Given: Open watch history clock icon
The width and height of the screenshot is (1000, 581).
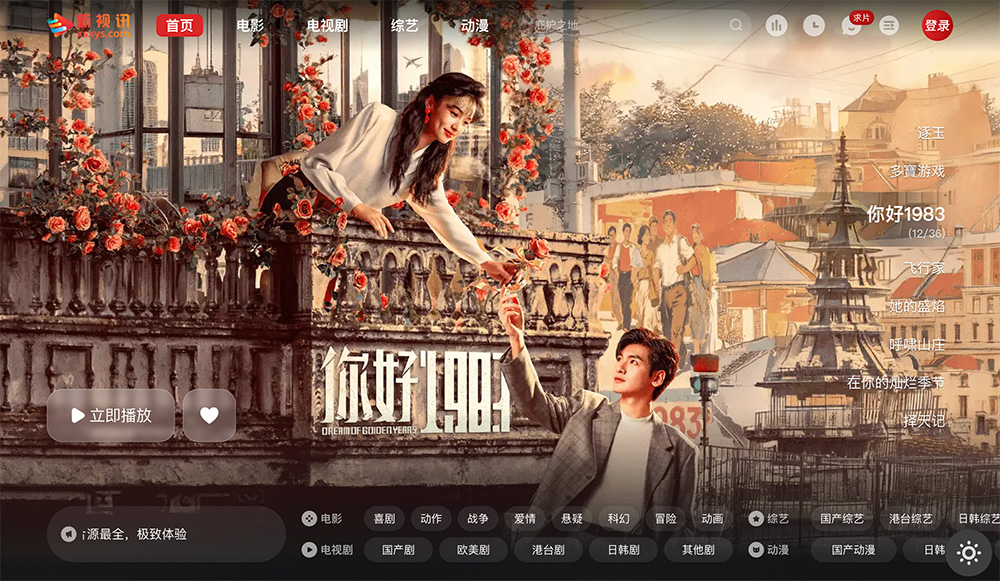Looking at the screenshot, I should point(814,26).
